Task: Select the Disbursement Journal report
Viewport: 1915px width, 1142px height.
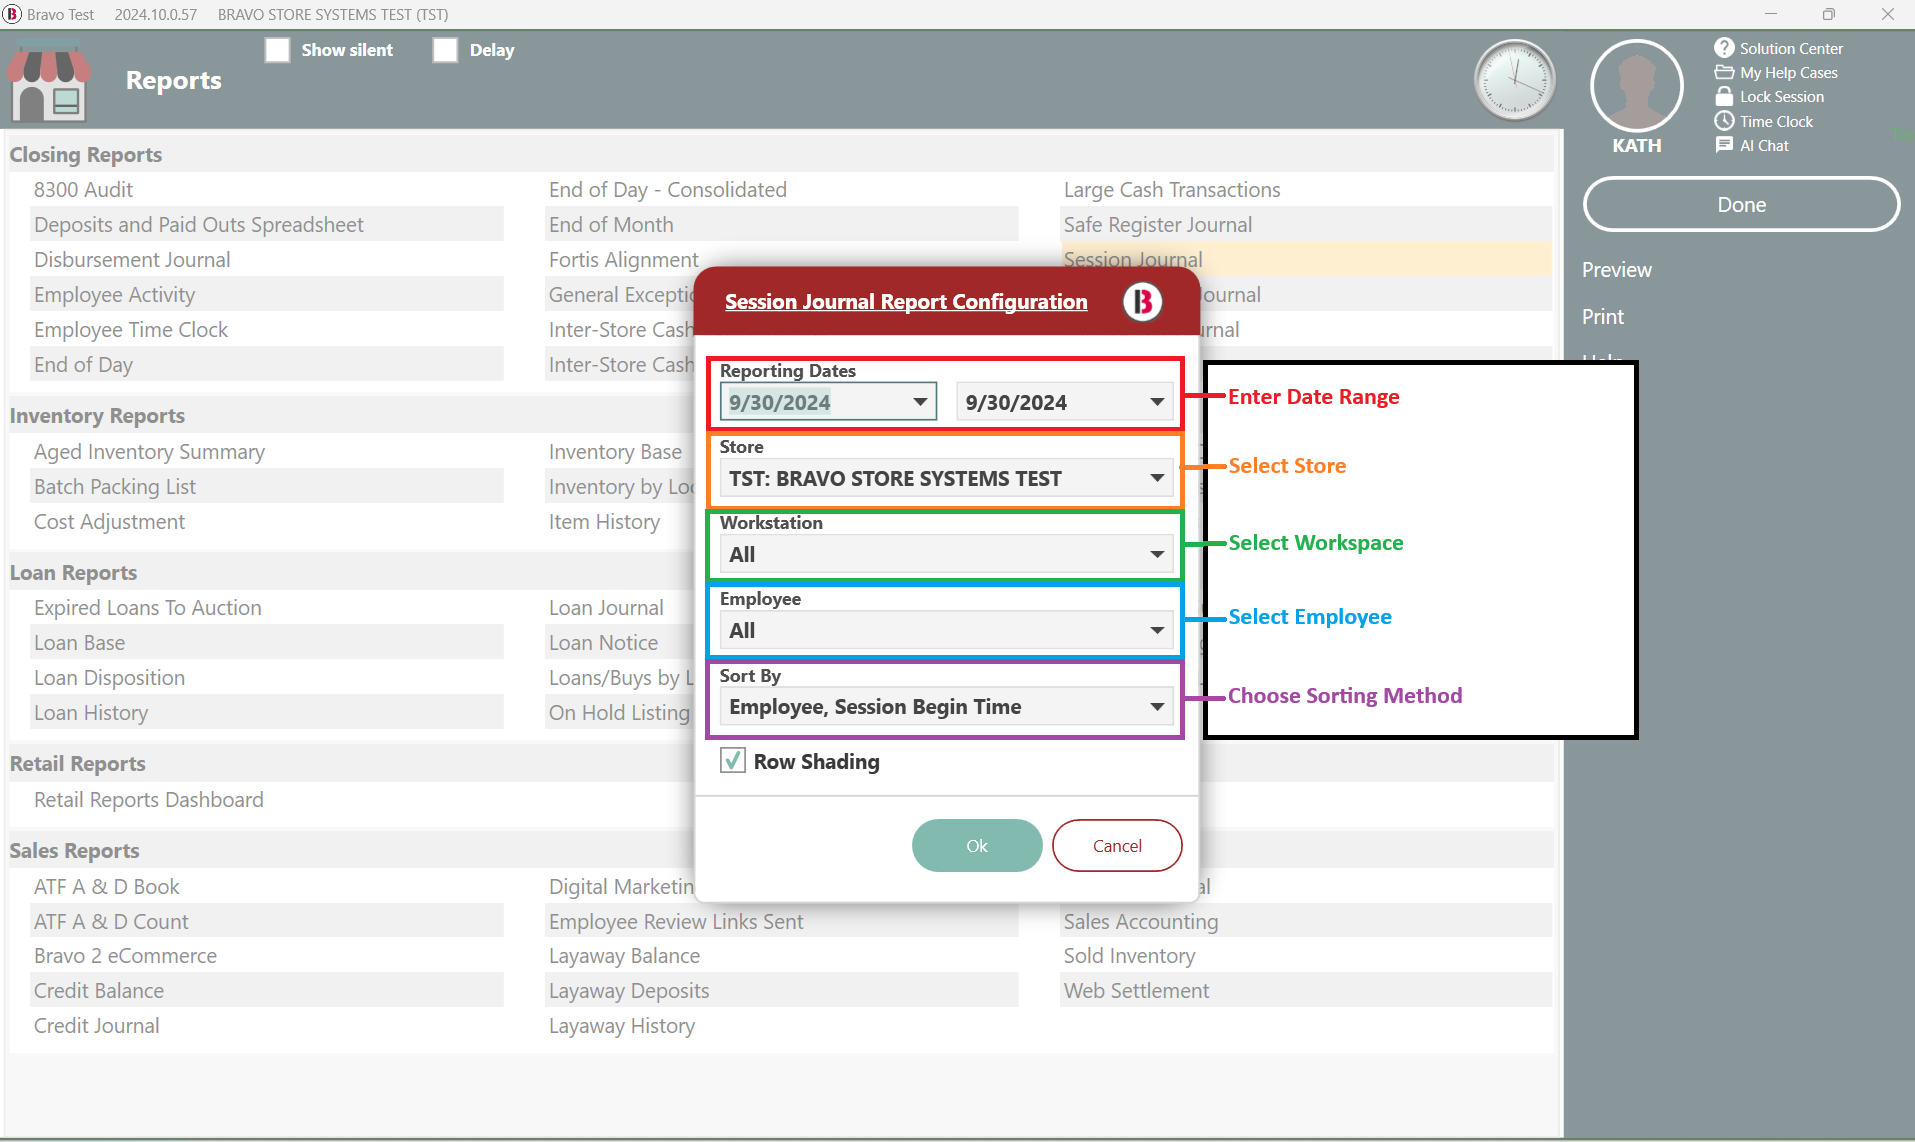Action: pos(132,259)
